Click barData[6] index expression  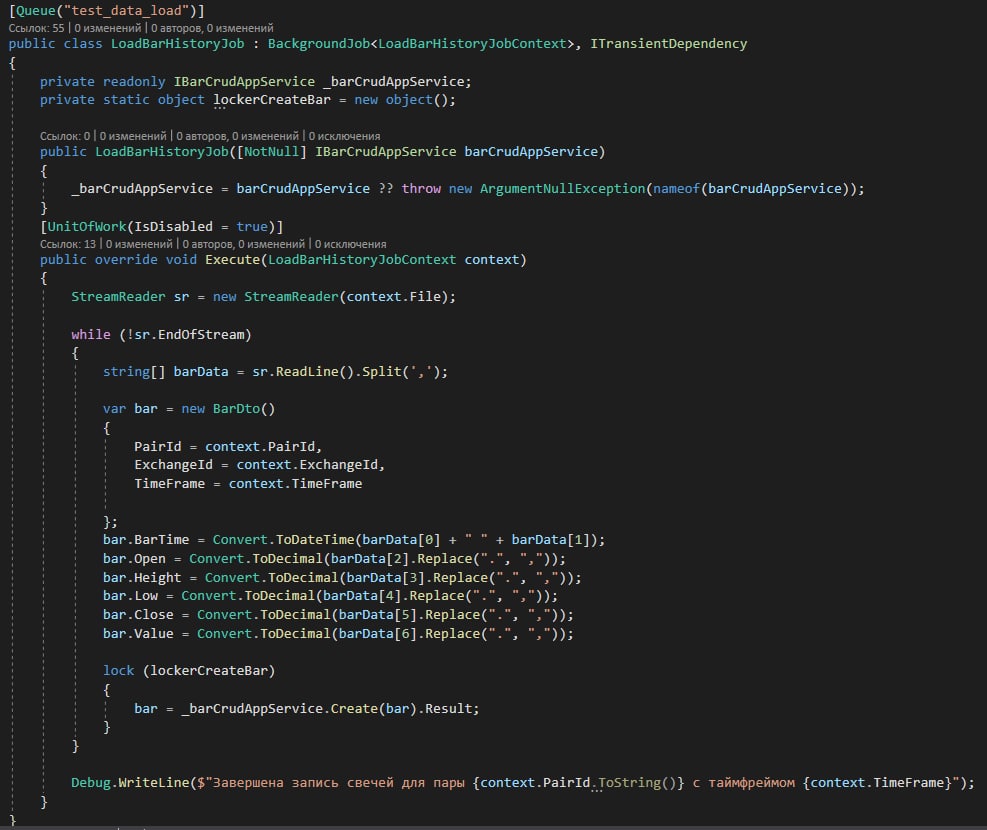coord(378,633)
